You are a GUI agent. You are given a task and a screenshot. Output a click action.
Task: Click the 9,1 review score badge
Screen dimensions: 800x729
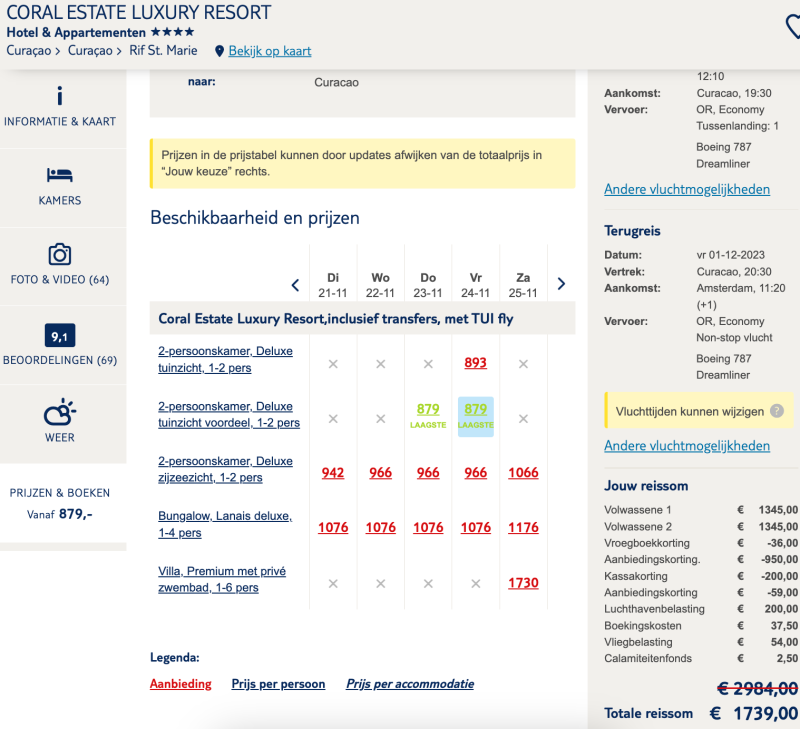(x=60, y=336)
